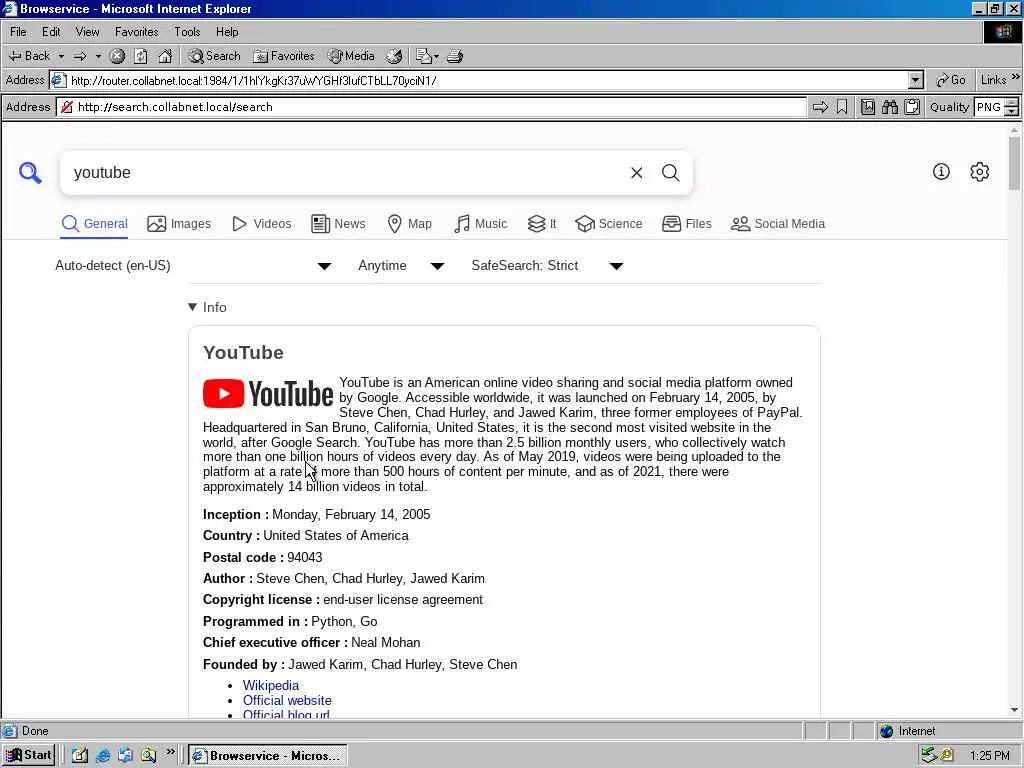The height and width of the screenshot is (768, 1024).
Task: Click Internet Explorer quick launch icon
Action: (x=103, y=756)
